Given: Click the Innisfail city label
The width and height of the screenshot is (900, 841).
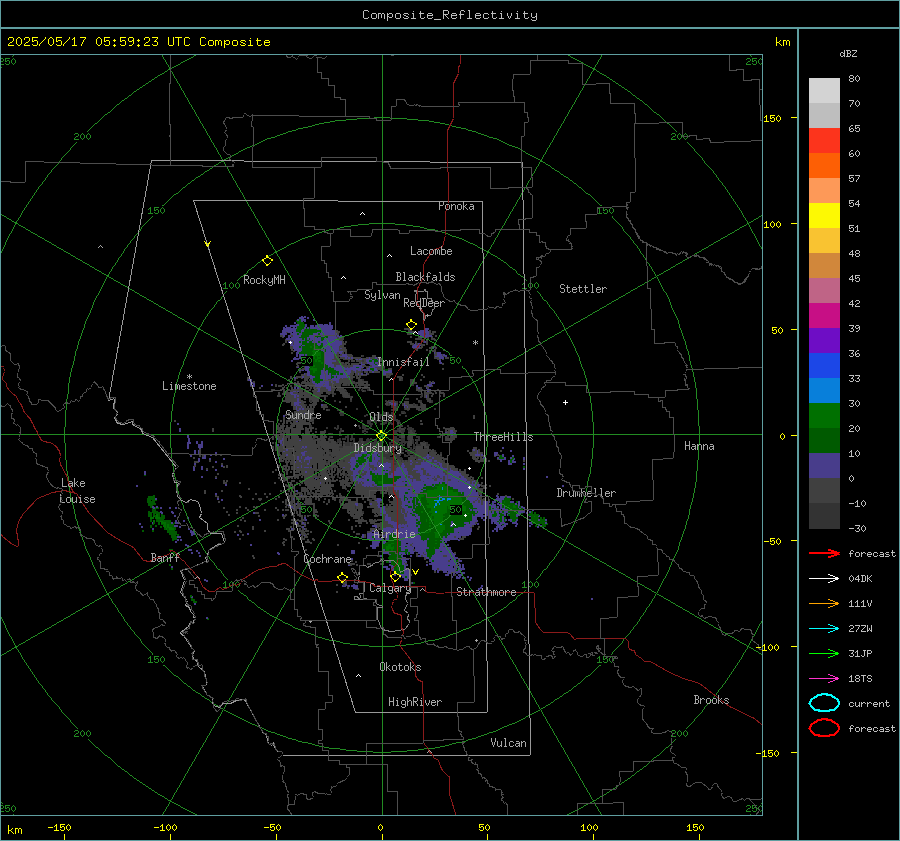Looking at the screenshot, I should [404, 362].
